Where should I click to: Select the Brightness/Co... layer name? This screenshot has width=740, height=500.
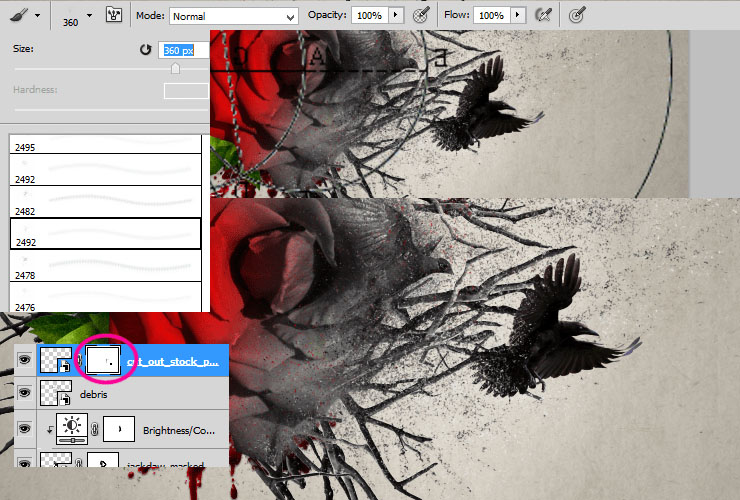pos(179,431)
